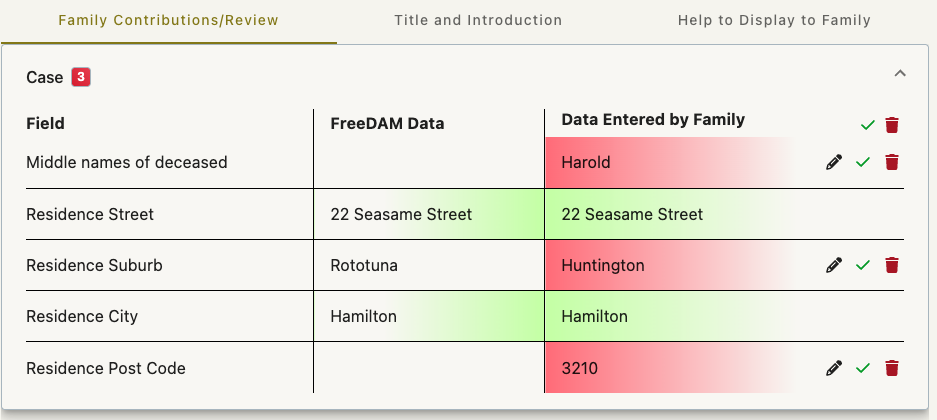This screenshot has height=420, width=937.
Task: Accept the 3210 post code entry
Action: click(x=862, y=367)
